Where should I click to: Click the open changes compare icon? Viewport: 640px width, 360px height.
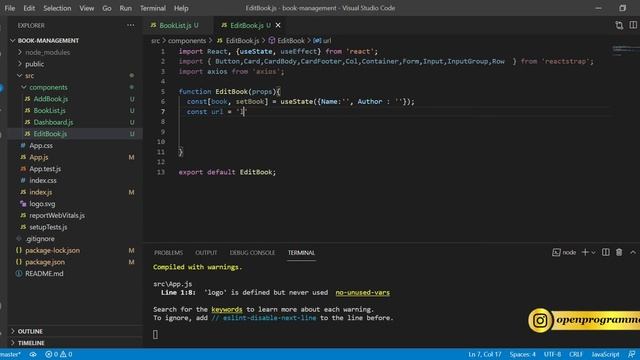[619, 25]
